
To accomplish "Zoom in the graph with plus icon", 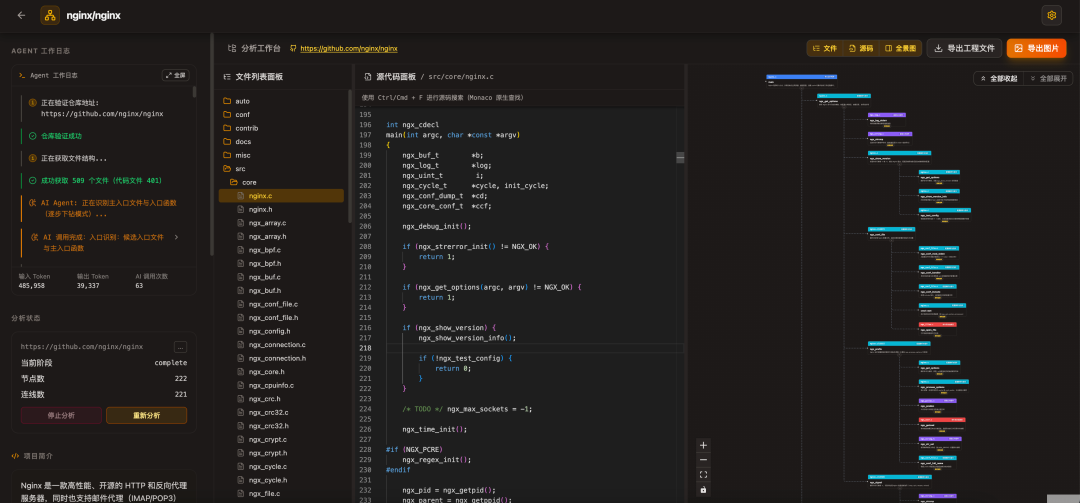I will tap(703, 445).
